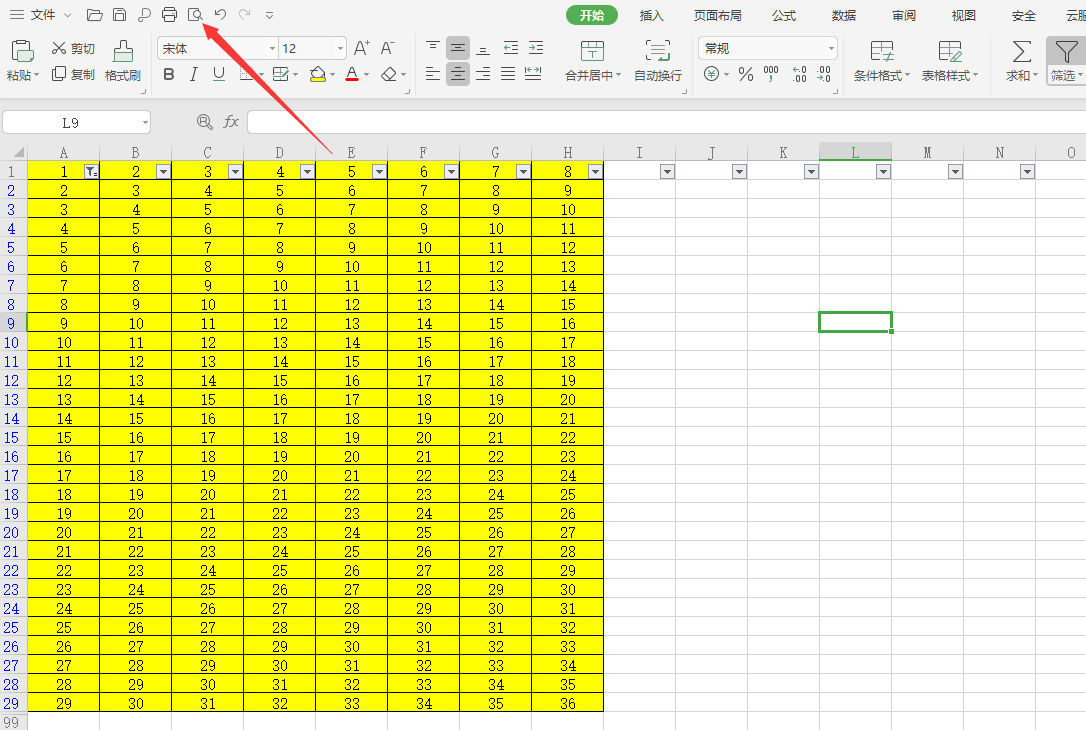Image resolution: width=1086 pixels, height=730 pixels.
Task: Activate the 格式刷 format painter
Action: point(123,61)
